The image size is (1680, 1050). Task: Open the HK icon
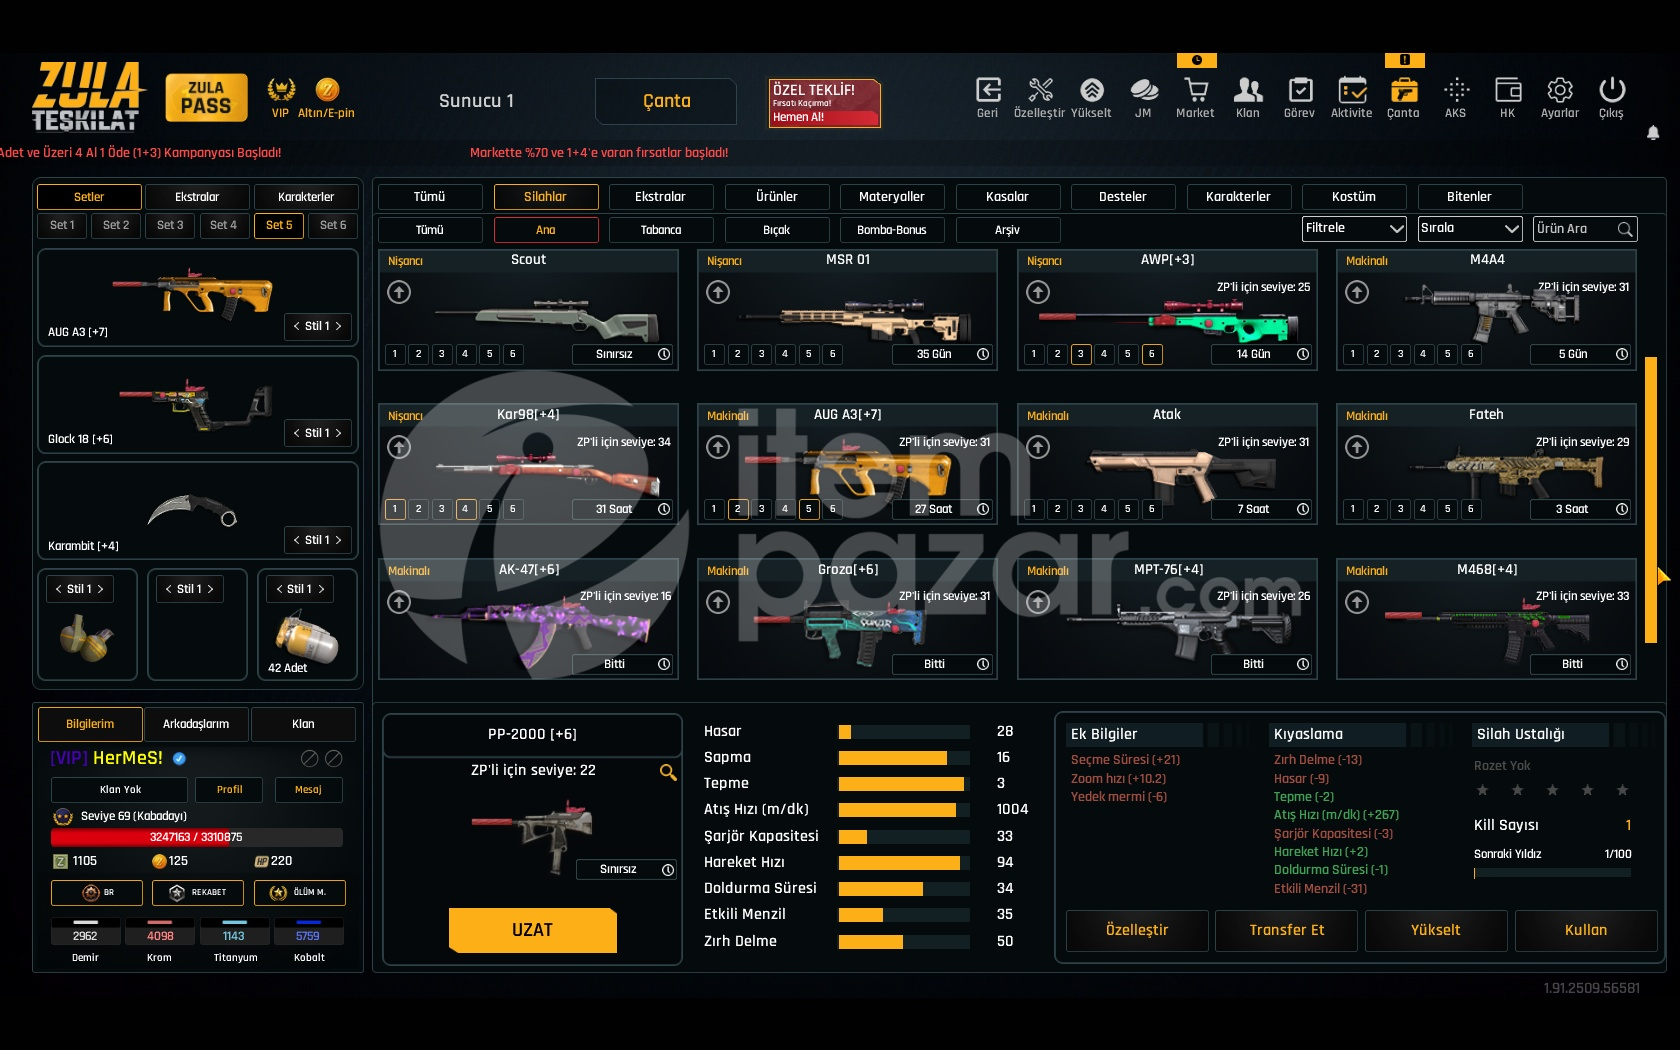pyautogui.click(x=1508, y=90)
